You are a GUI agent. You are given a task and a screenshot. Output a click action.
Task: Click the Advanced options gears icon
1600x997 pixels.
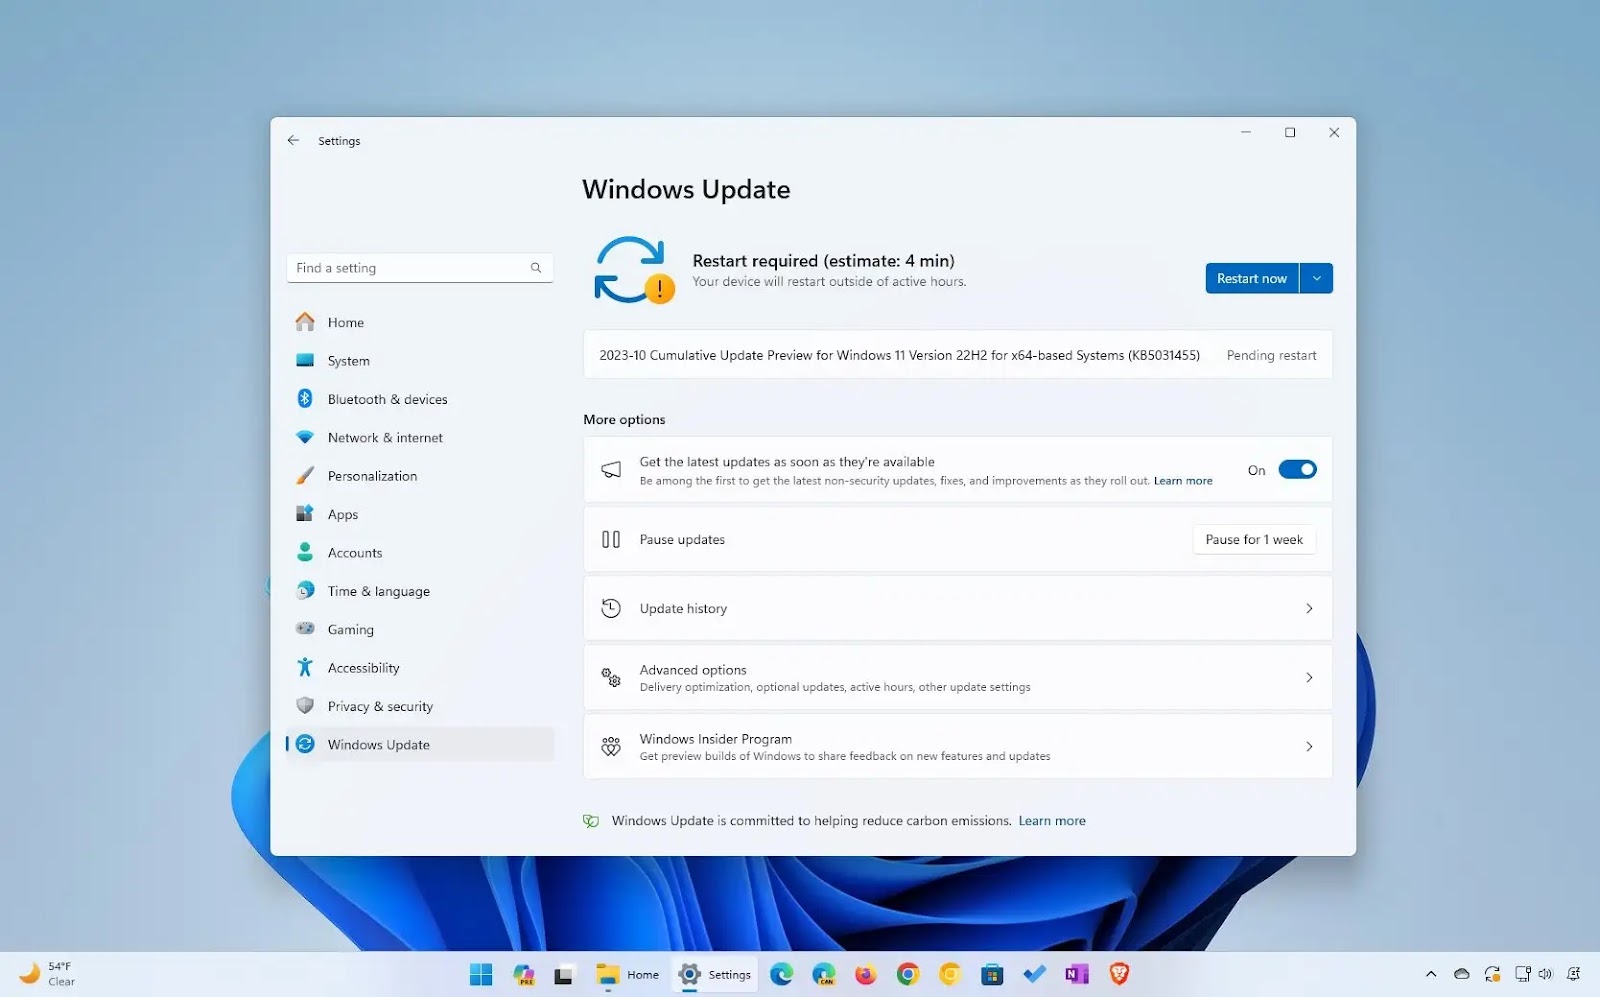(x=611, y=678)
